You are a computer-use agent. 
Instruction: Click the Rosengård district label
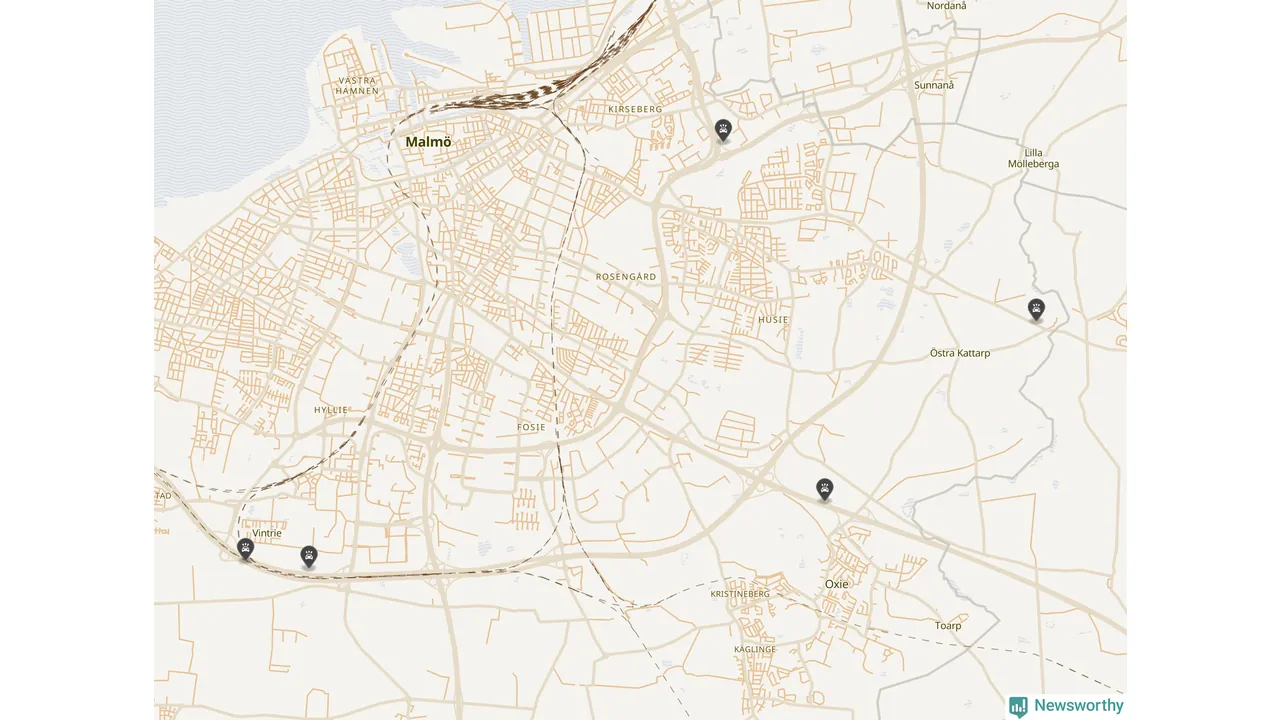(x=626, y=276)
